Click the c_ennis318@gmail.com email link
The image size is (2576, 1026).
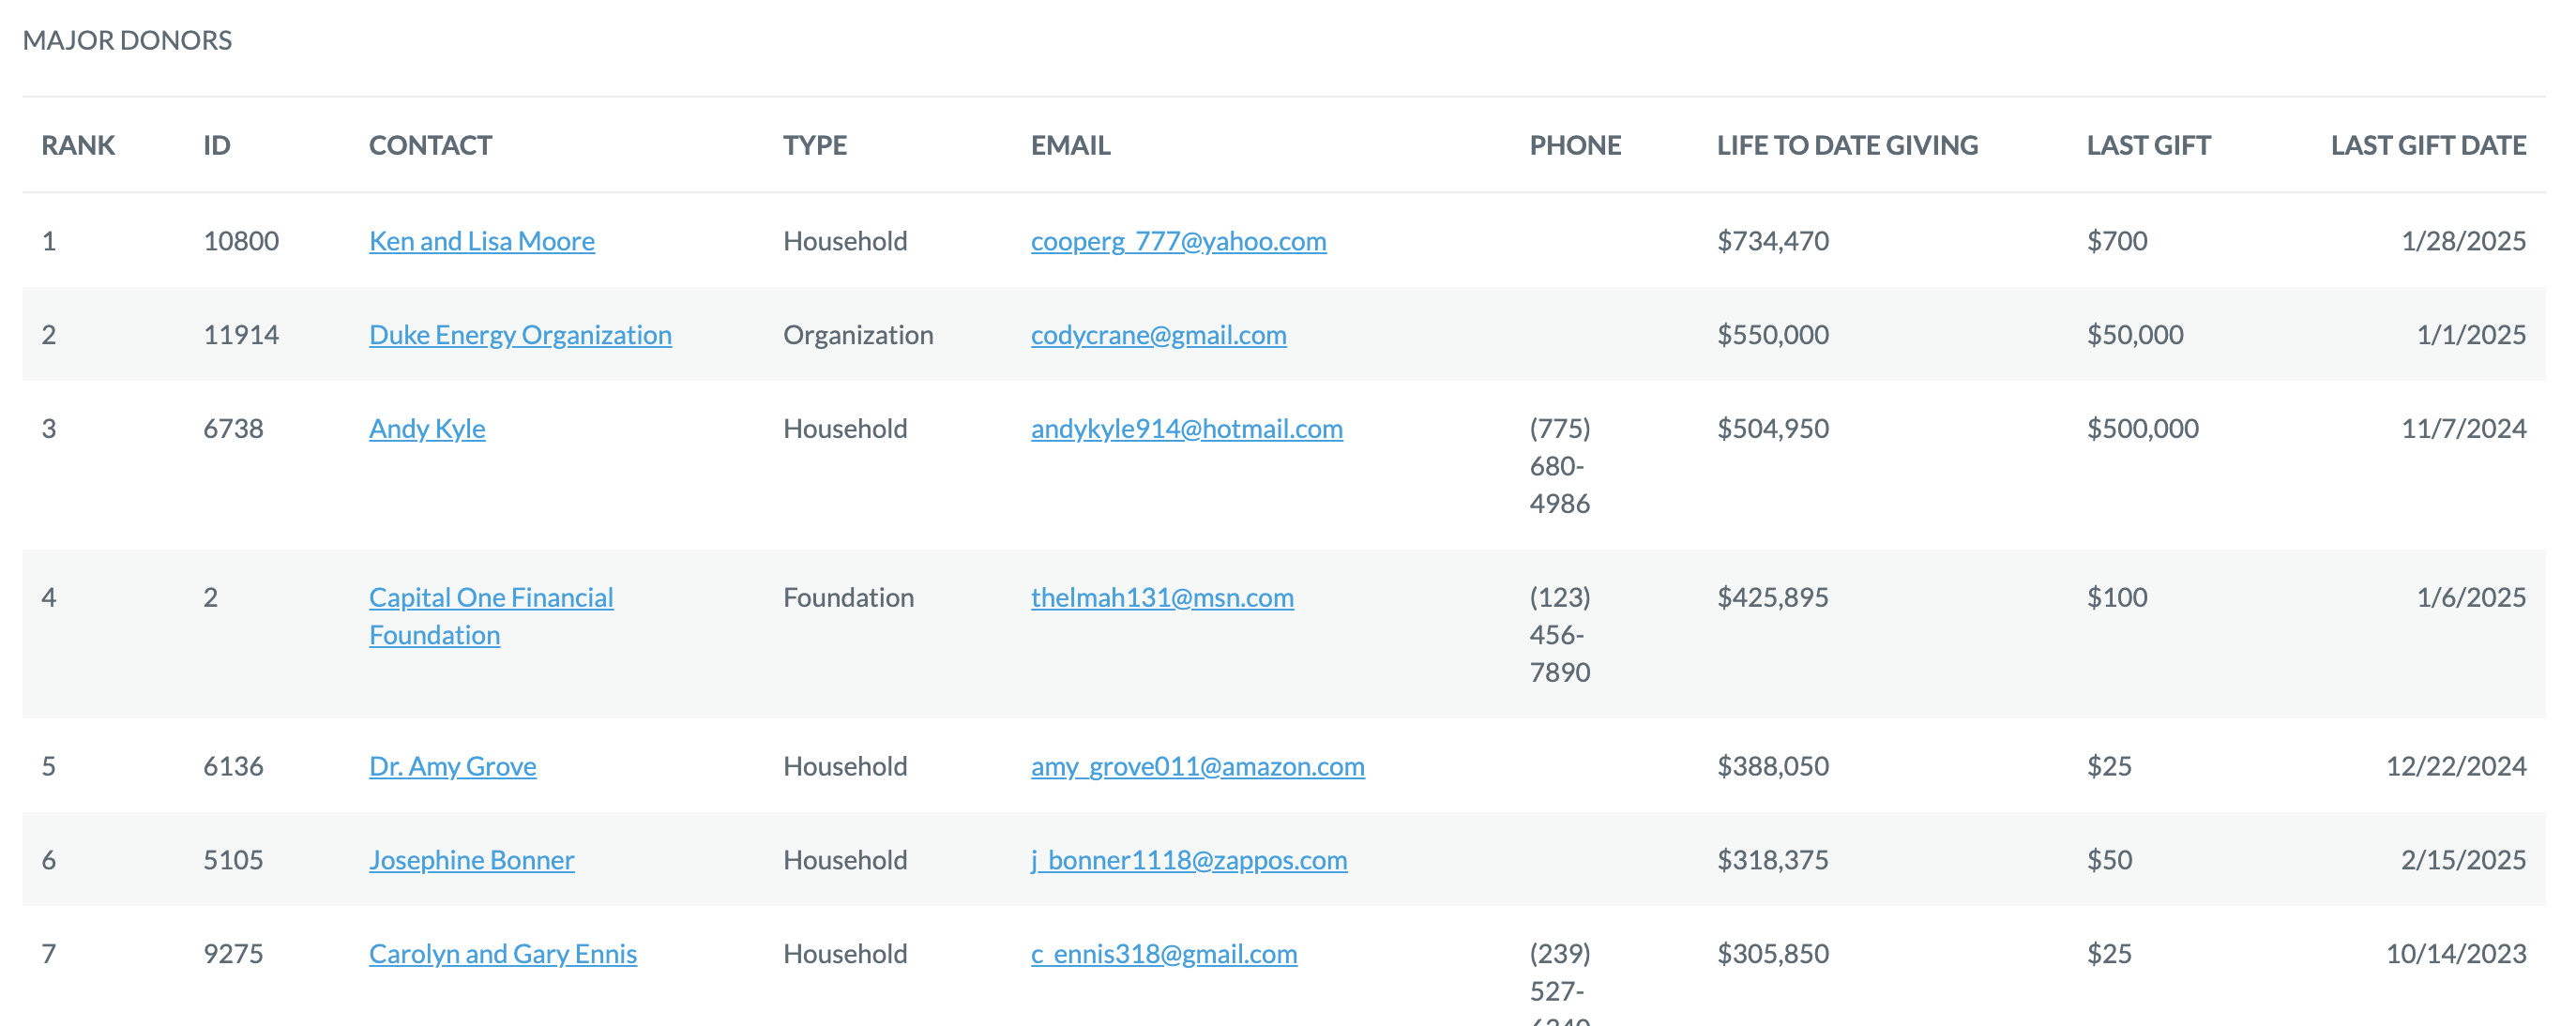[1164, 954]
